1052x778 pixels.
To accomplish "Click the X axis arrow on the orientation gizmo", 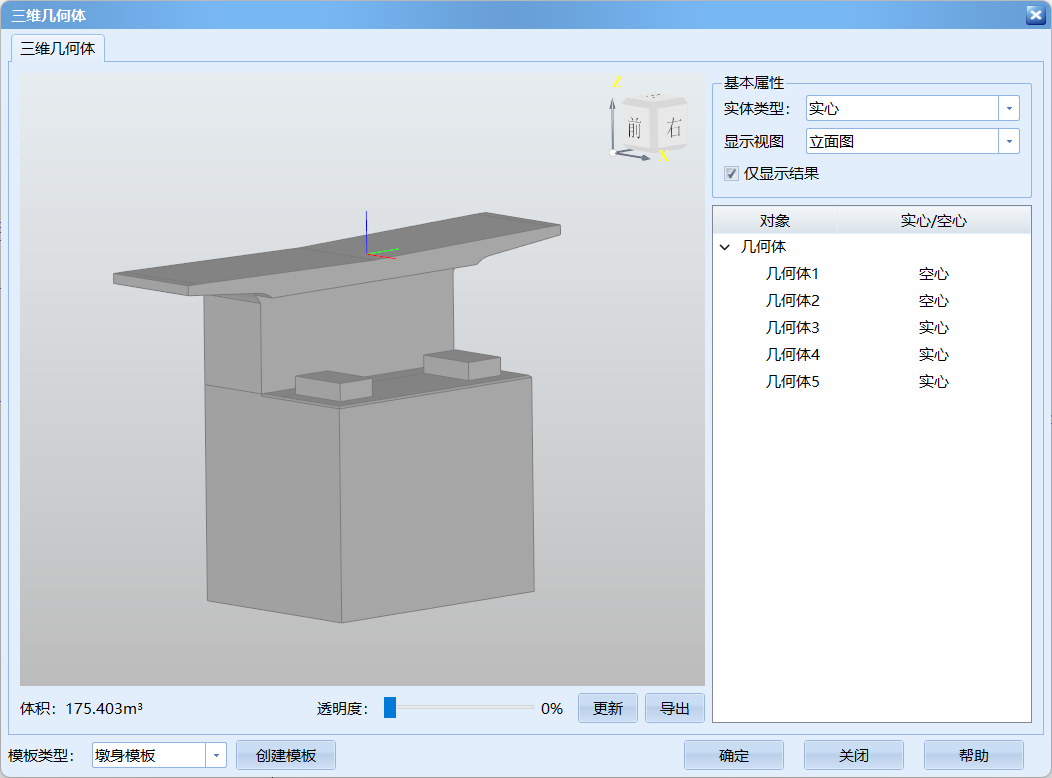I will click(x=644, y=156).
